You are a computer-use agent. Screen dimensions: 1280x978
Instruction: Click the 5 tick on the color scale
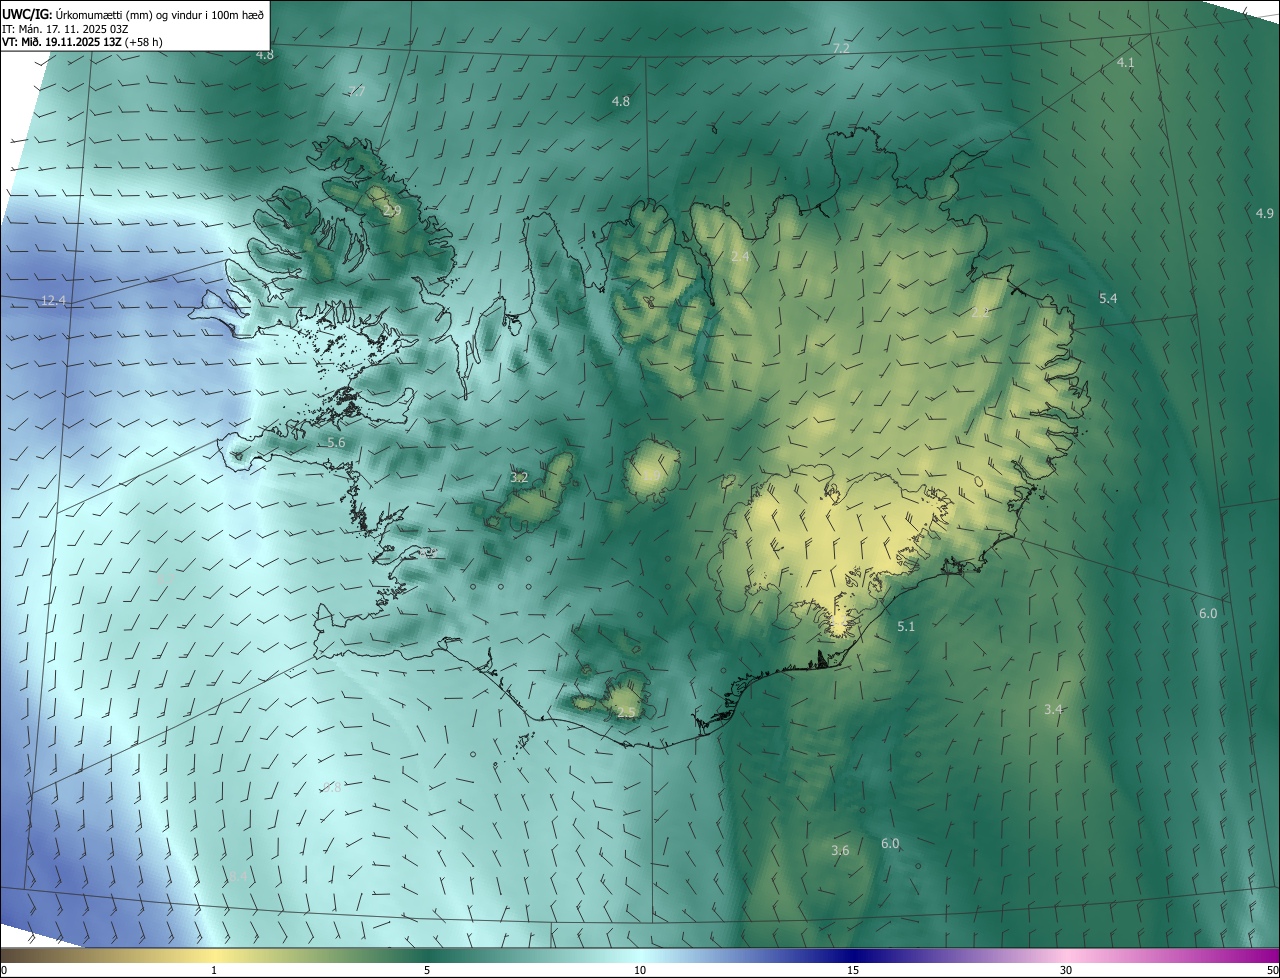coord(427,970)
